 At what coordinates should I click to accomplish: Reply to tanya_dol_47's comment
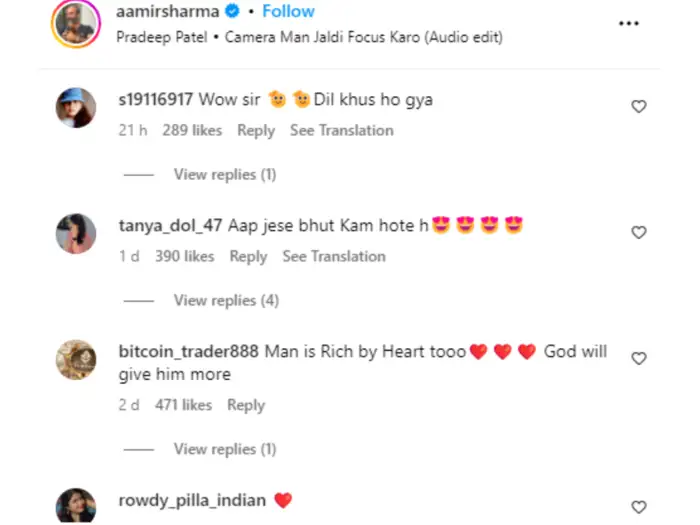[x=248, y=256]
